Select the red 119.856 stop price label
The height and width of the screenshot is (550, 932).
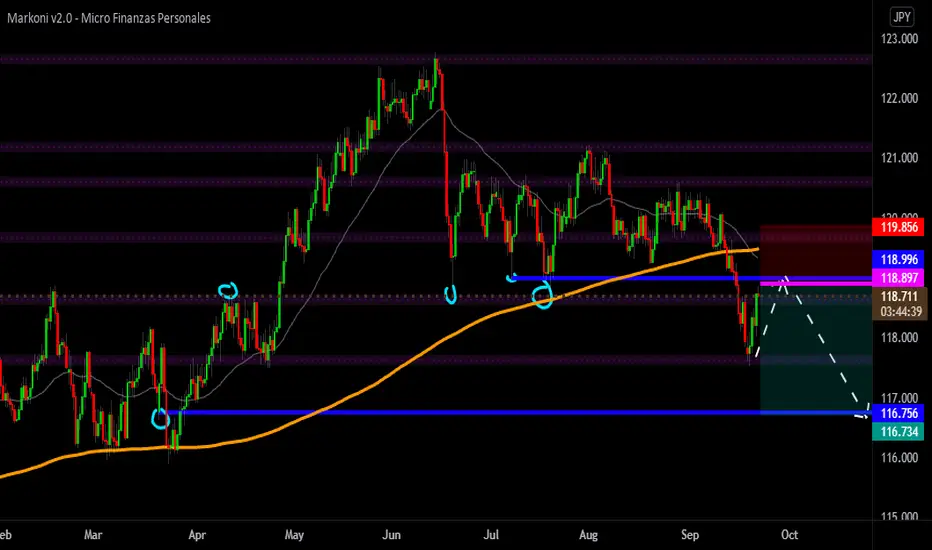[898, 227]
